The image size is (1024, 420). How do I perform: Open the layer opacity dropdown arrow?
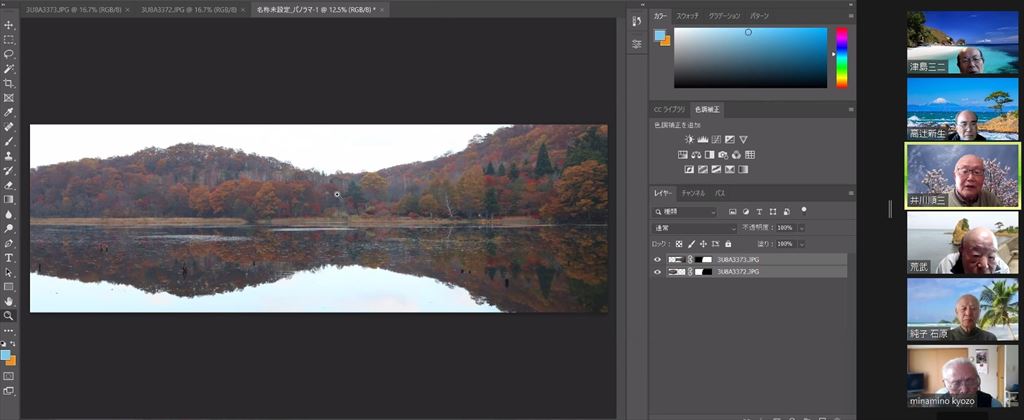[x=802, y=228]
